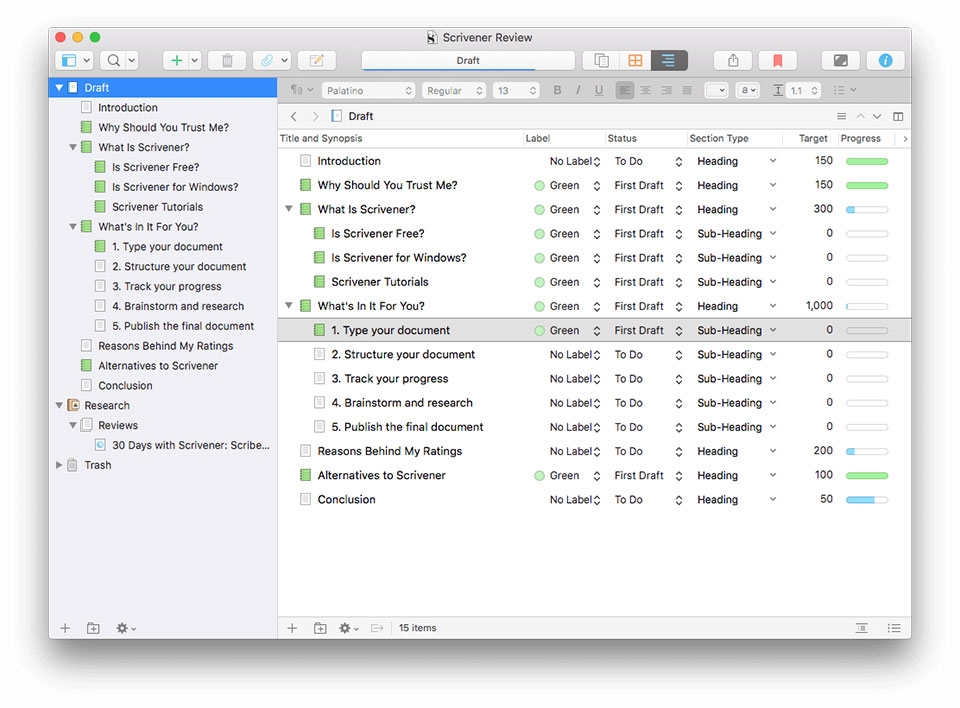960x708 pixels.
Task: Collapse the What's In It For You? outline row
Action: coord(289,306)
